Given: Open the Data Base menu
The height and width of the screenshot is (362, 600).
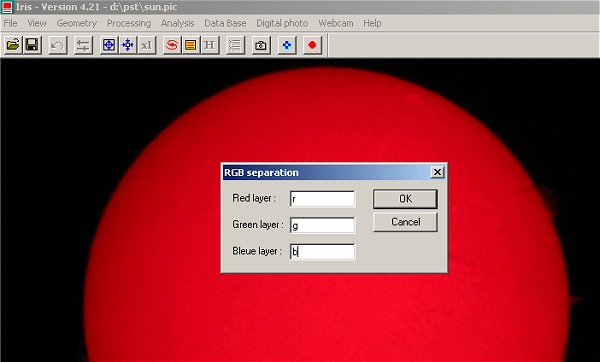Looking at the screenshot, I should coord(225,23).
